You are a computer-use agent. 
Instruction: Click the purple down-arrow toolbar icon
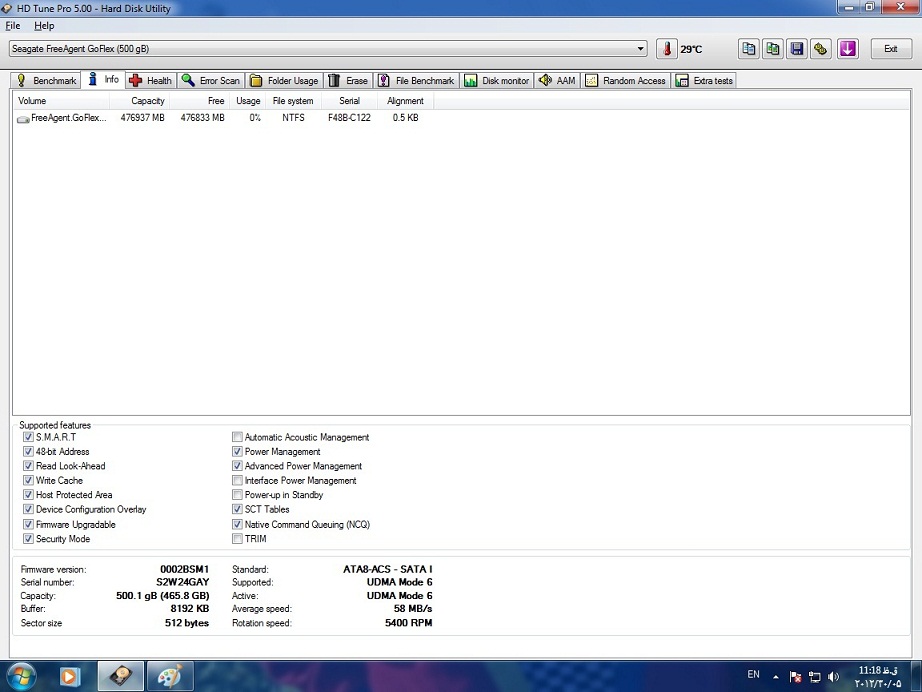tap(848, 49)
